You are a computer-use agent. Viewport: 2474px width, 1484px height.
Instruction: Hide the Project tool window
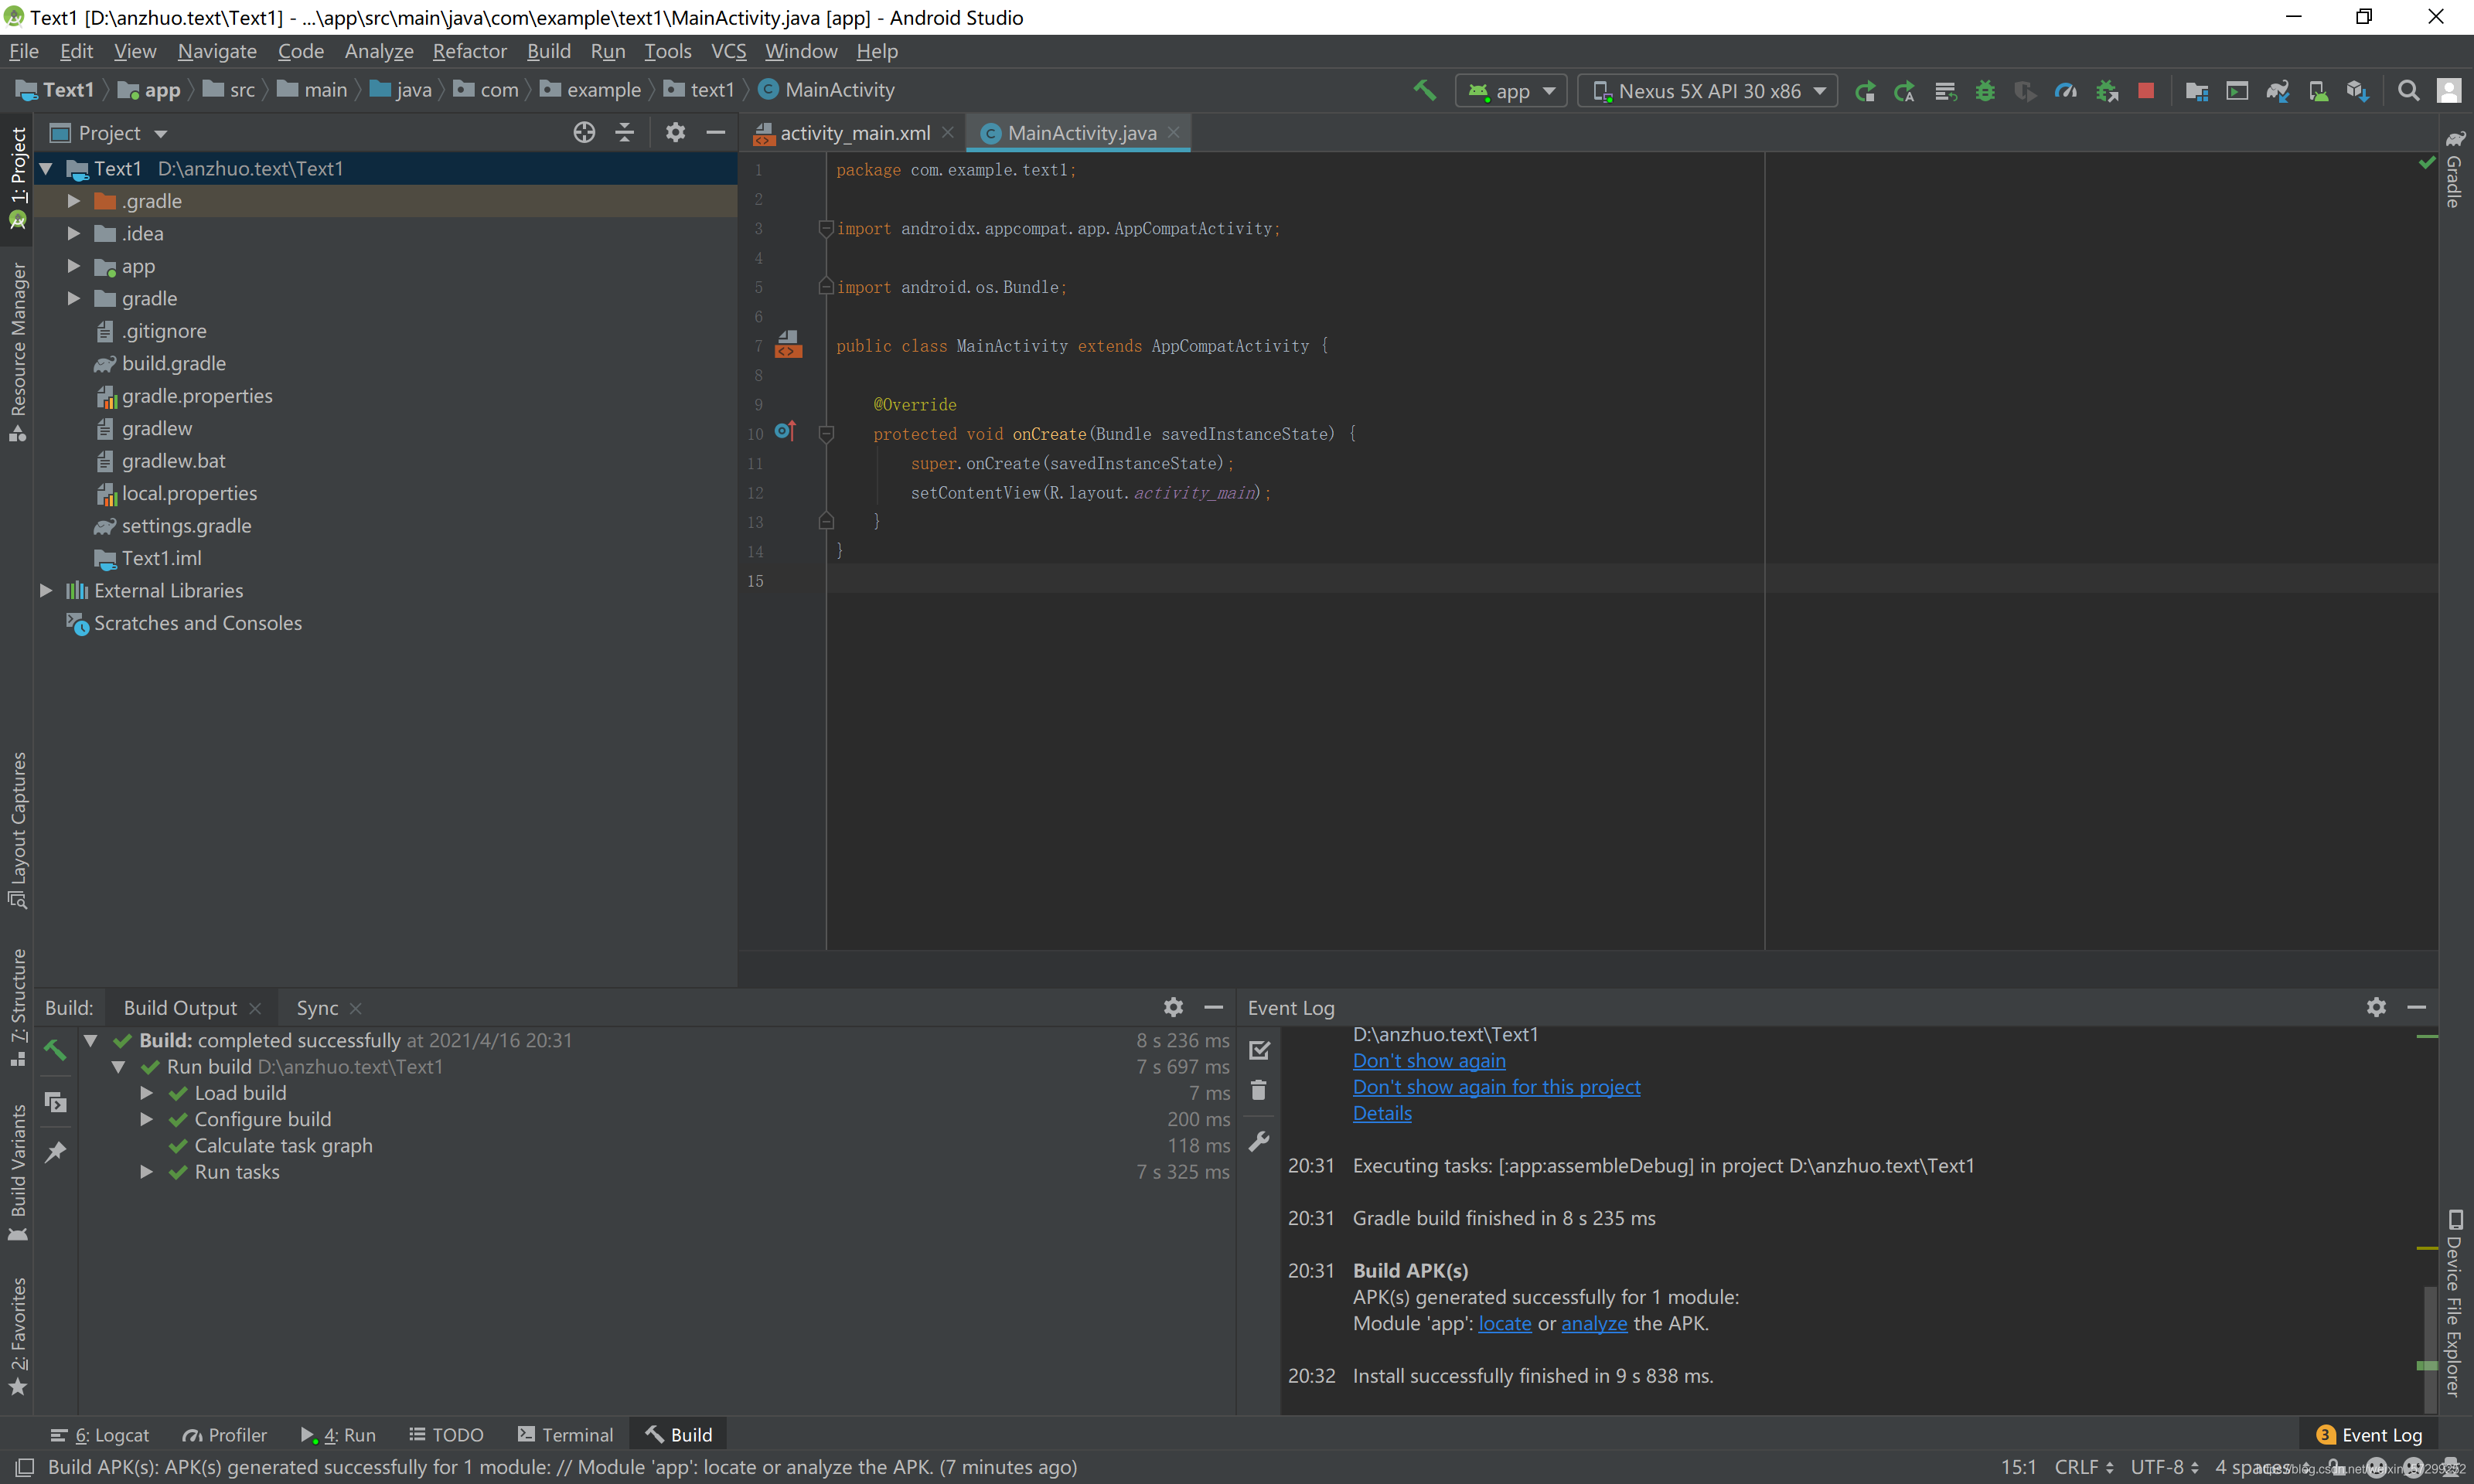(716, 132)
